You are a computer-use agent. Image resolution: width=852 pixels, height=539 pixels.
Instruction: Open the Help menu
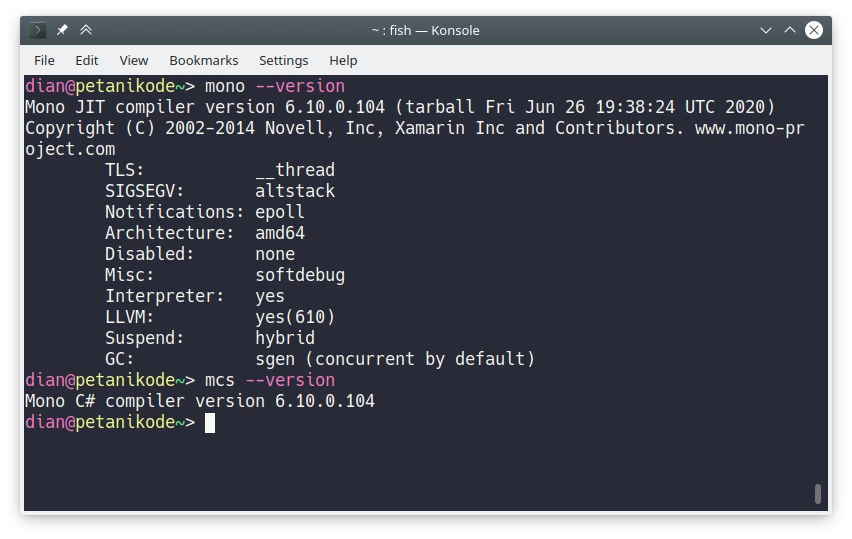pyautogui.click(x=343, y=60)
